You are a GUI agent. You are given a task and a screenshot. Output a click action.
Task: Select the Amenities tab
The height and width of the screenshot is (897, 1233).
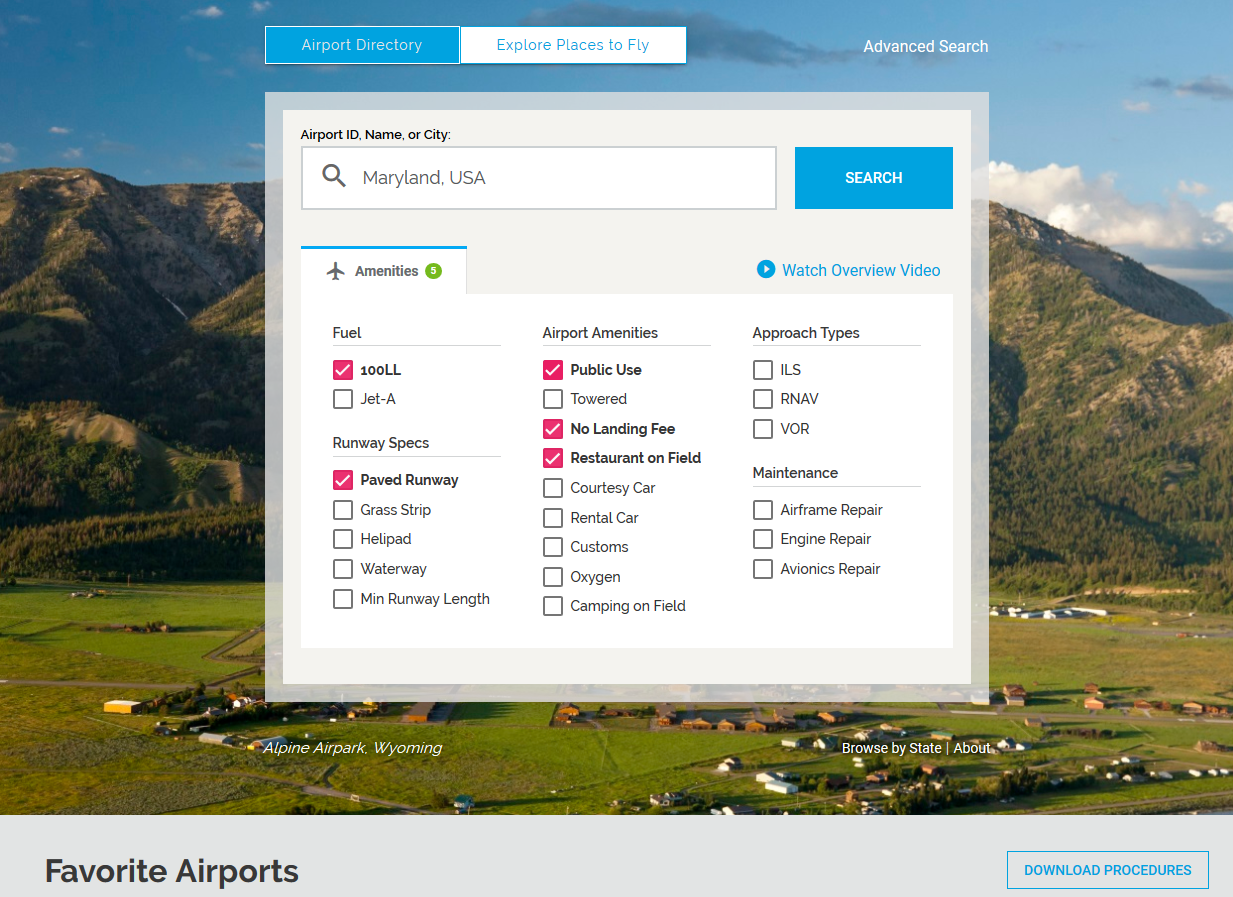[x=384, y=271]
